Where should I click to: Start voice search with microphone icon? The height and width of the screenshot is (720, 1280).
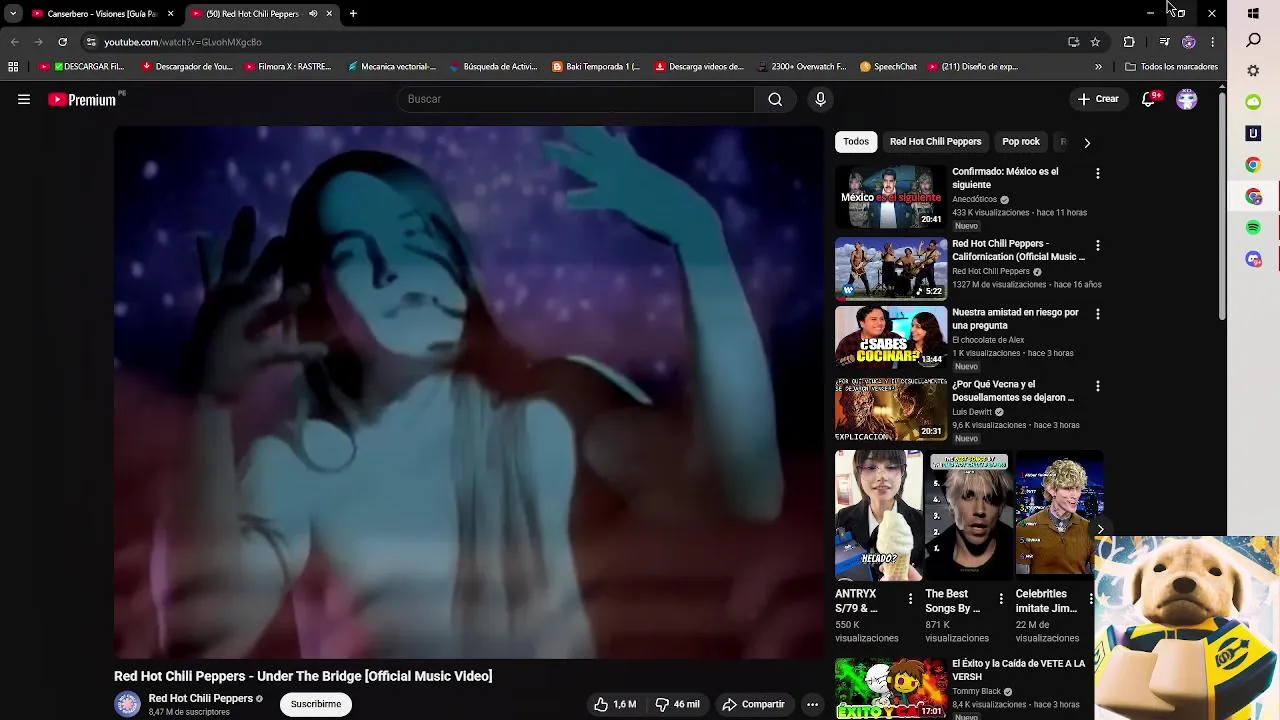tap(820, 99)
